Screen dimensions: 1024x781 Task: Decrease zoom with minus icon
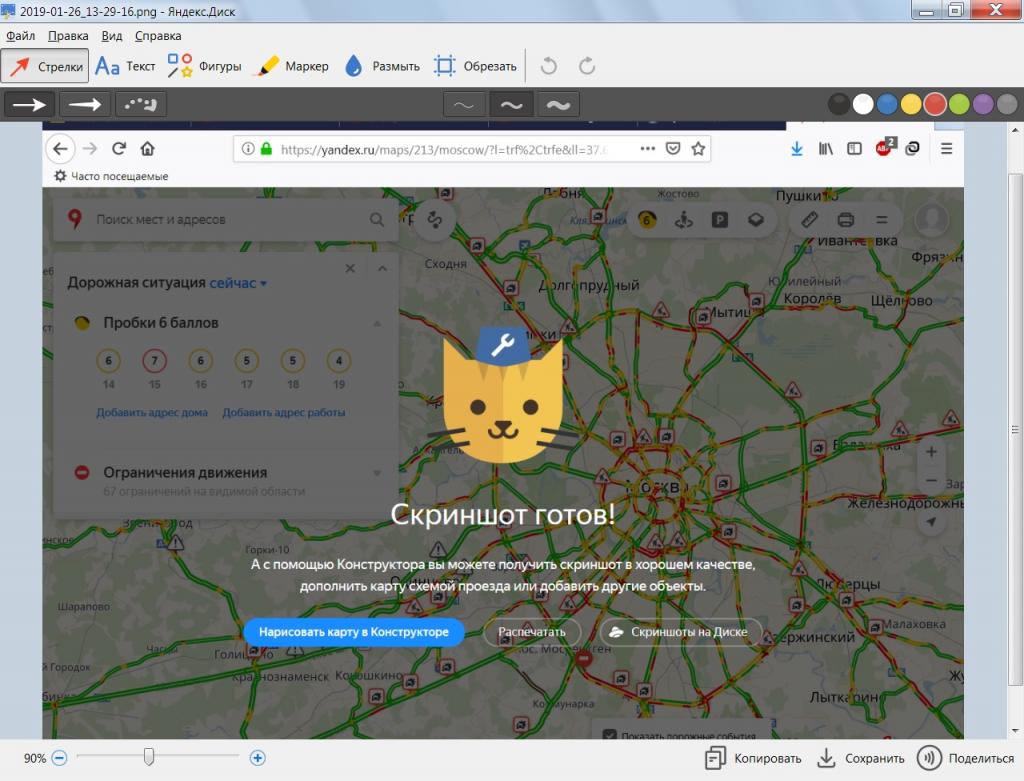point(59,758)
